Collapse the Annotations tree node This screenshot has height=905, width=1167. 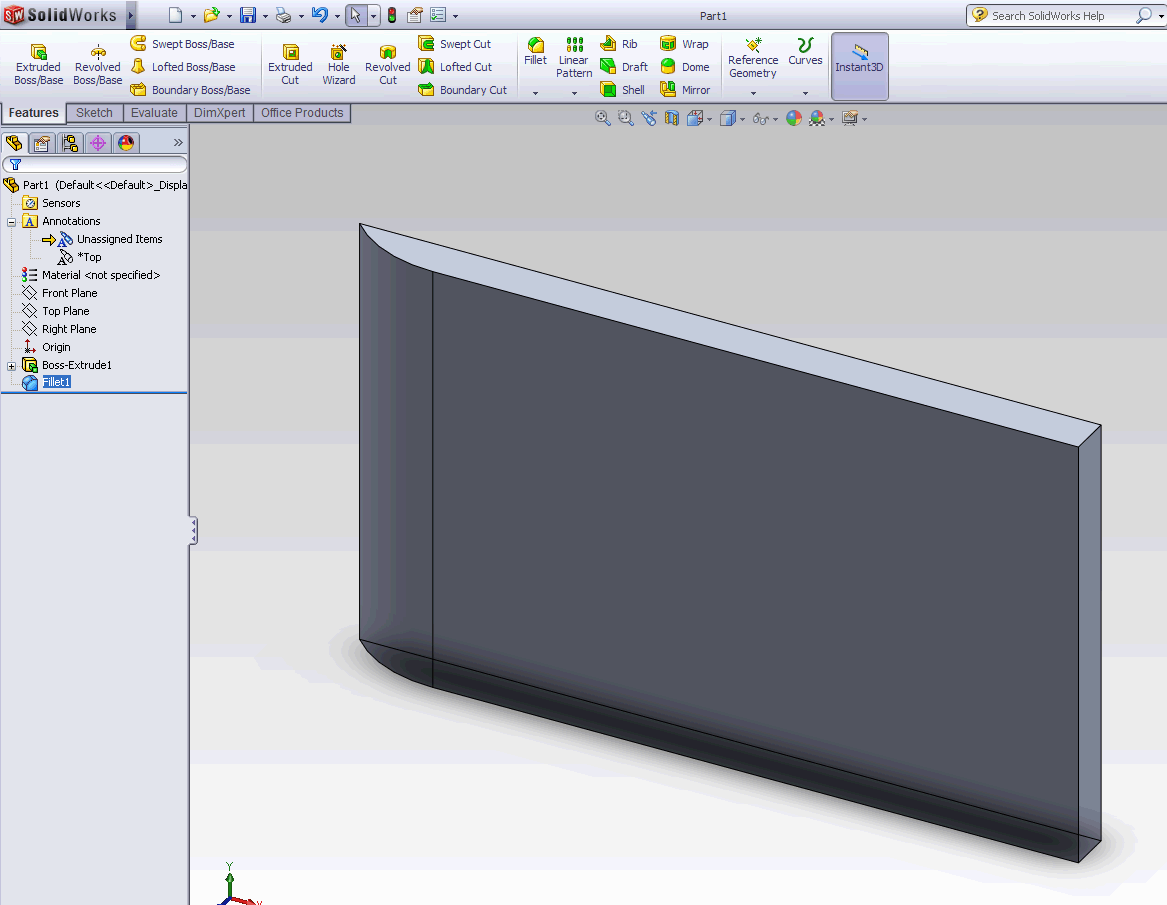pos(12,222)
